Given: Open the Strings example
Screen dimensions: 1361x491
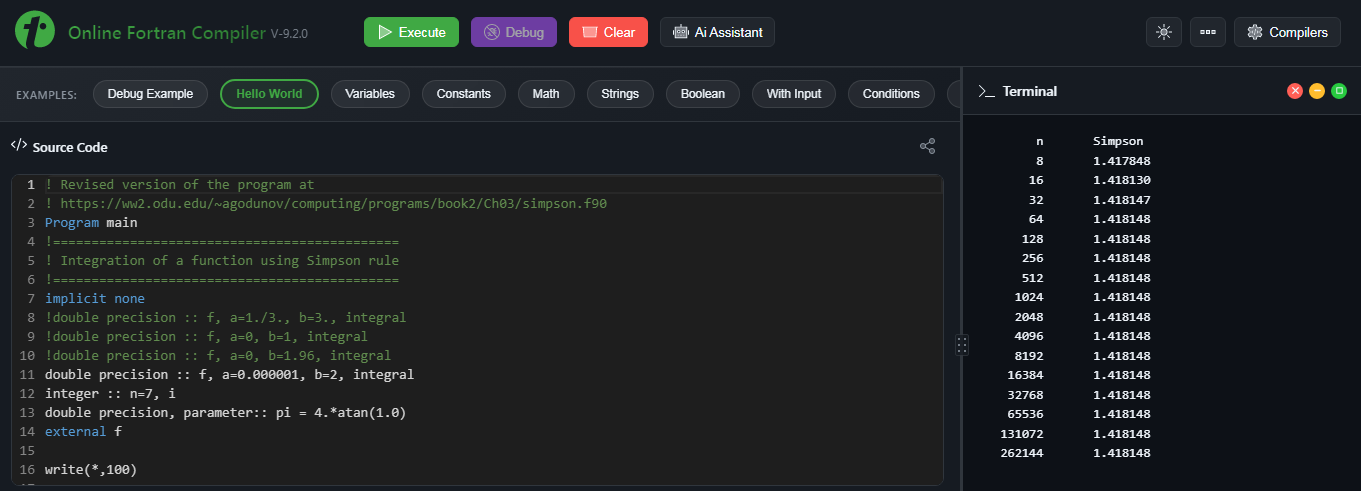Looking at the screenshot, I should 620,94.
